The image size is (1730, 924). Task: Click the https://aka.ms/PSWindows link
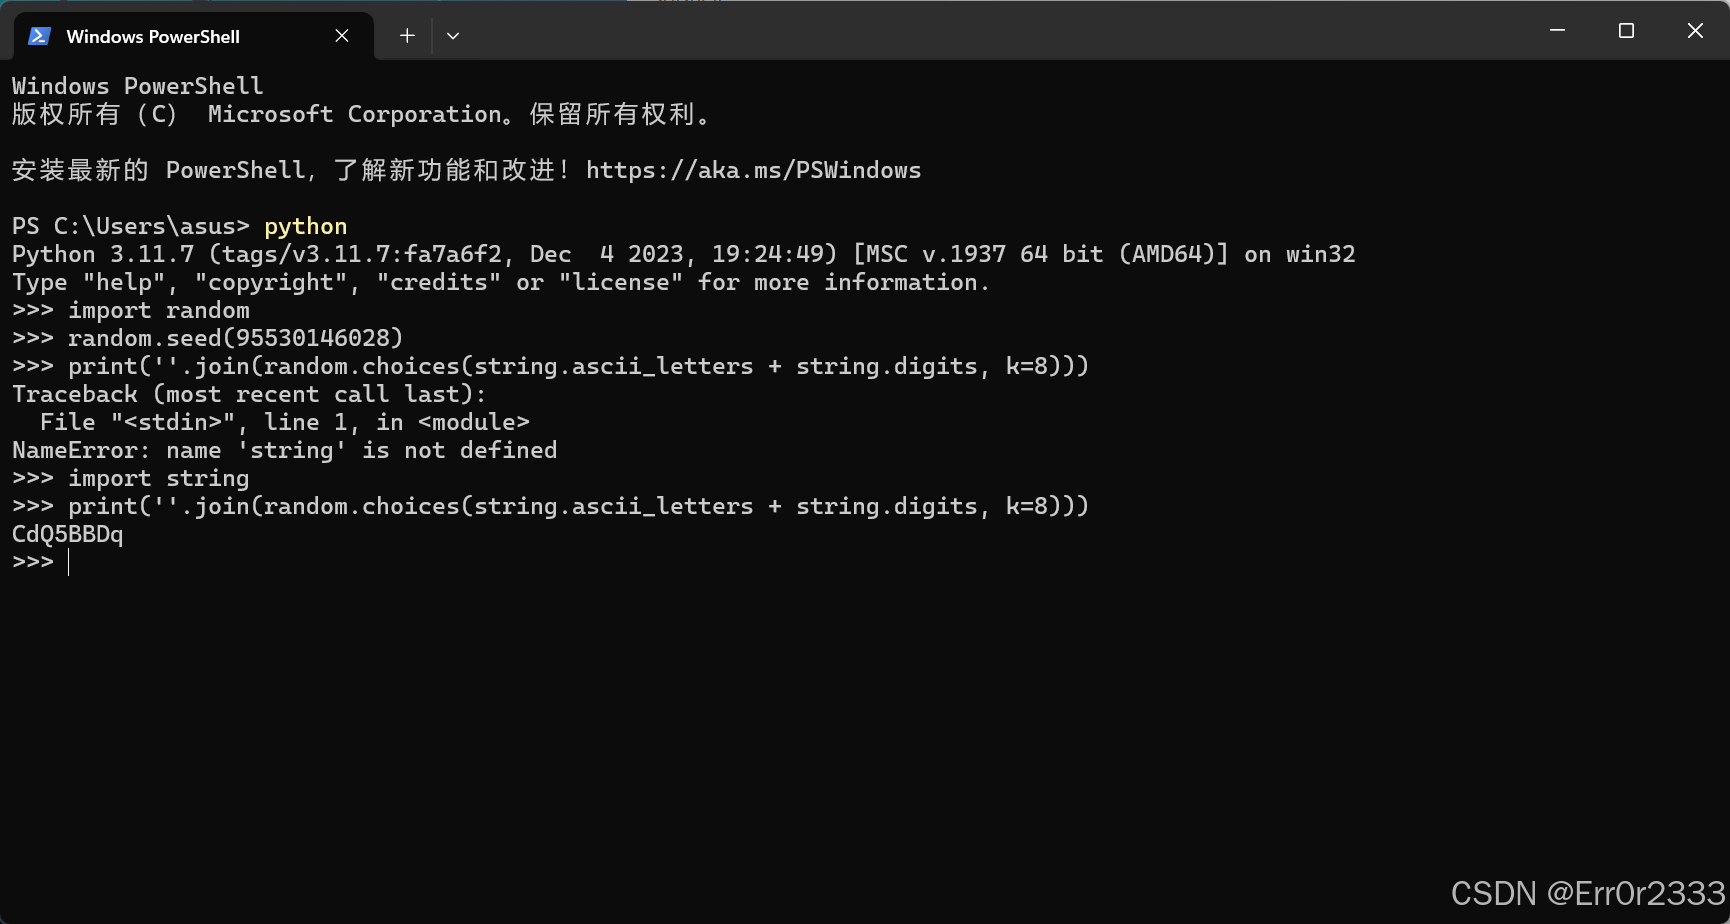754,170
